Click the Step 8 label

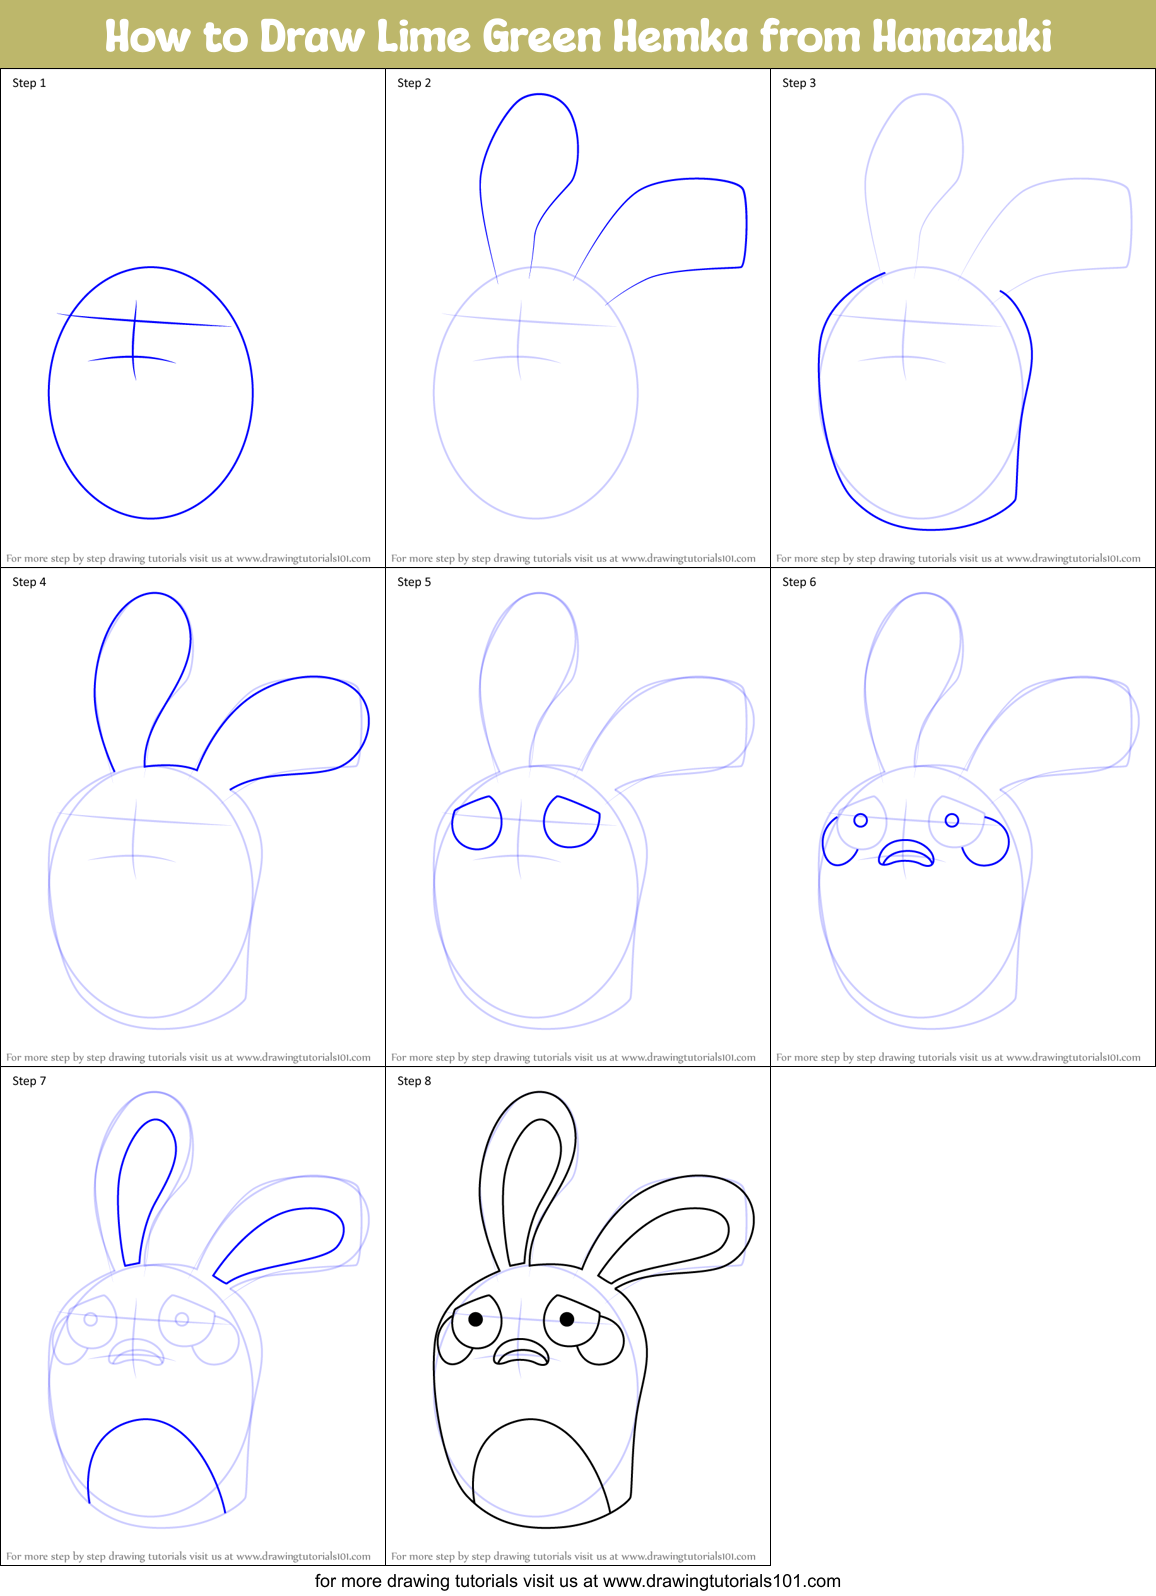414,1081
